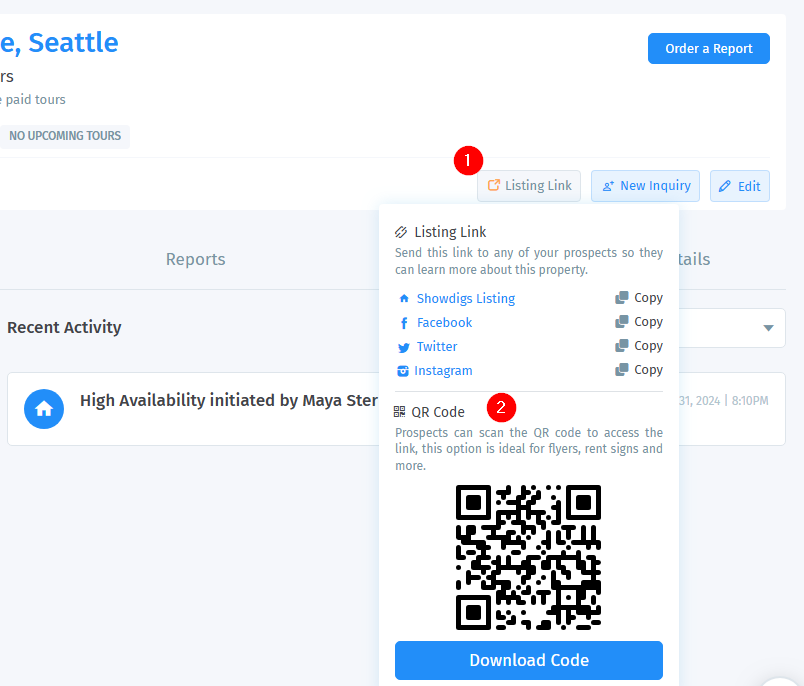This screenshot has height=686, width=804.
Task: Switch to the Reports tab
Action: (195, 259)
